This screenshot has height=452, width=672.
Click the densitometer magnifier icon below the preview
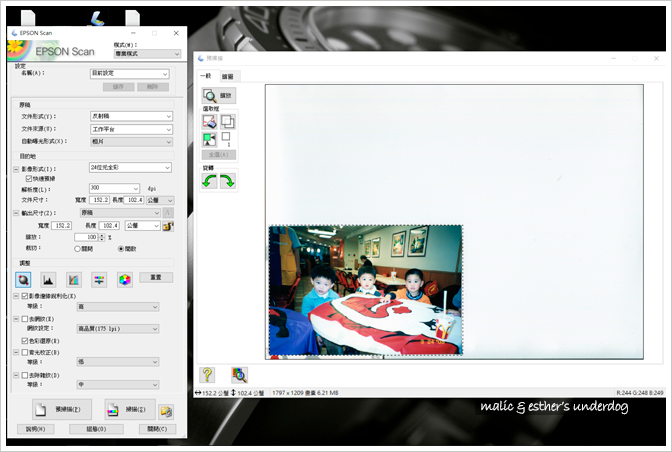point(239,375)
